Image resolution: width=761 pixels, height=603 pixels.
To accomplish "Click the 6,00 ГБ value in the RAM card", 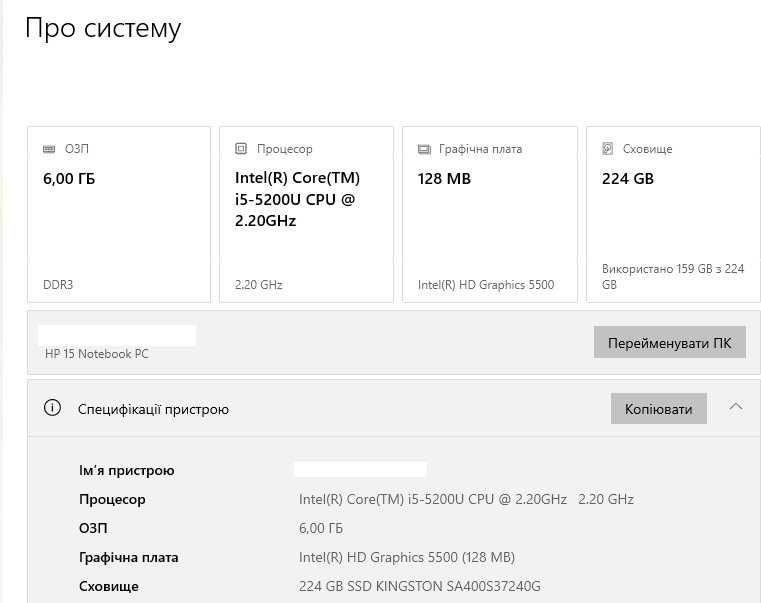I will point(69,179).
